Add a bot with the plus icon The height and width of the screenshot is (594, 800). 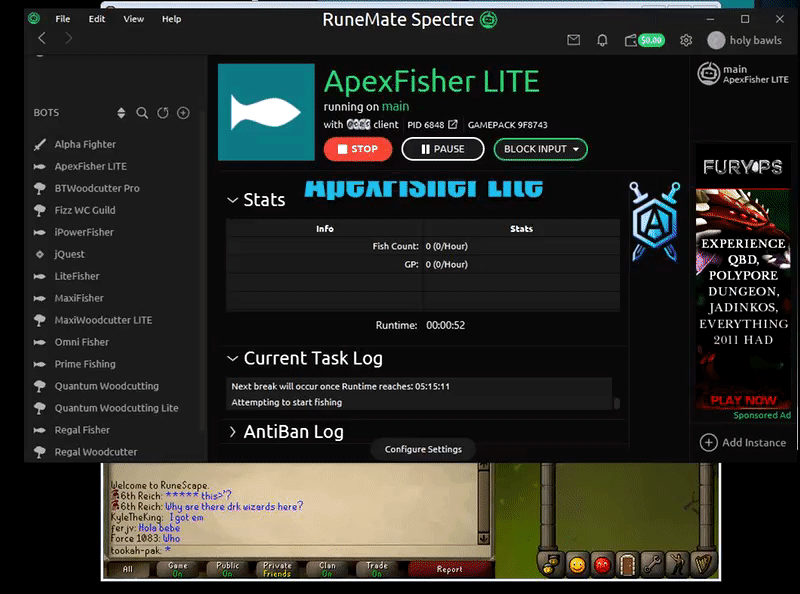[x=183, y=113]
